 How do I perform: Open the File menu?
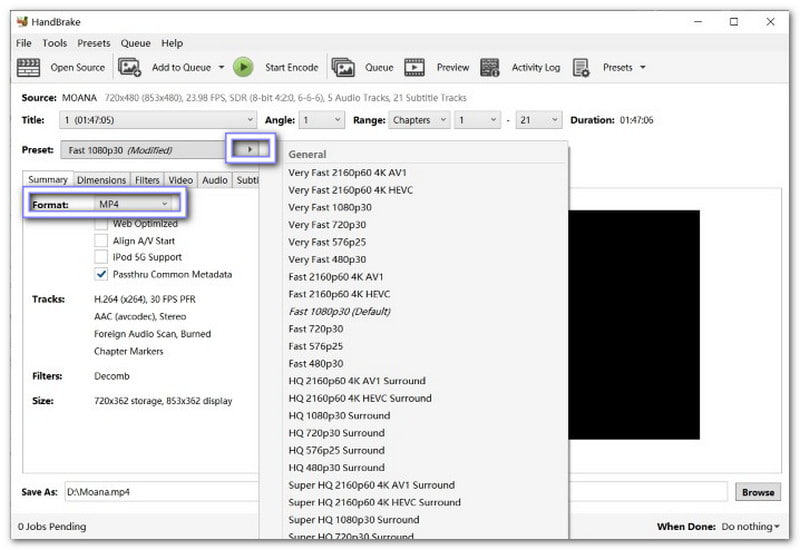click(x=23, y=43)
